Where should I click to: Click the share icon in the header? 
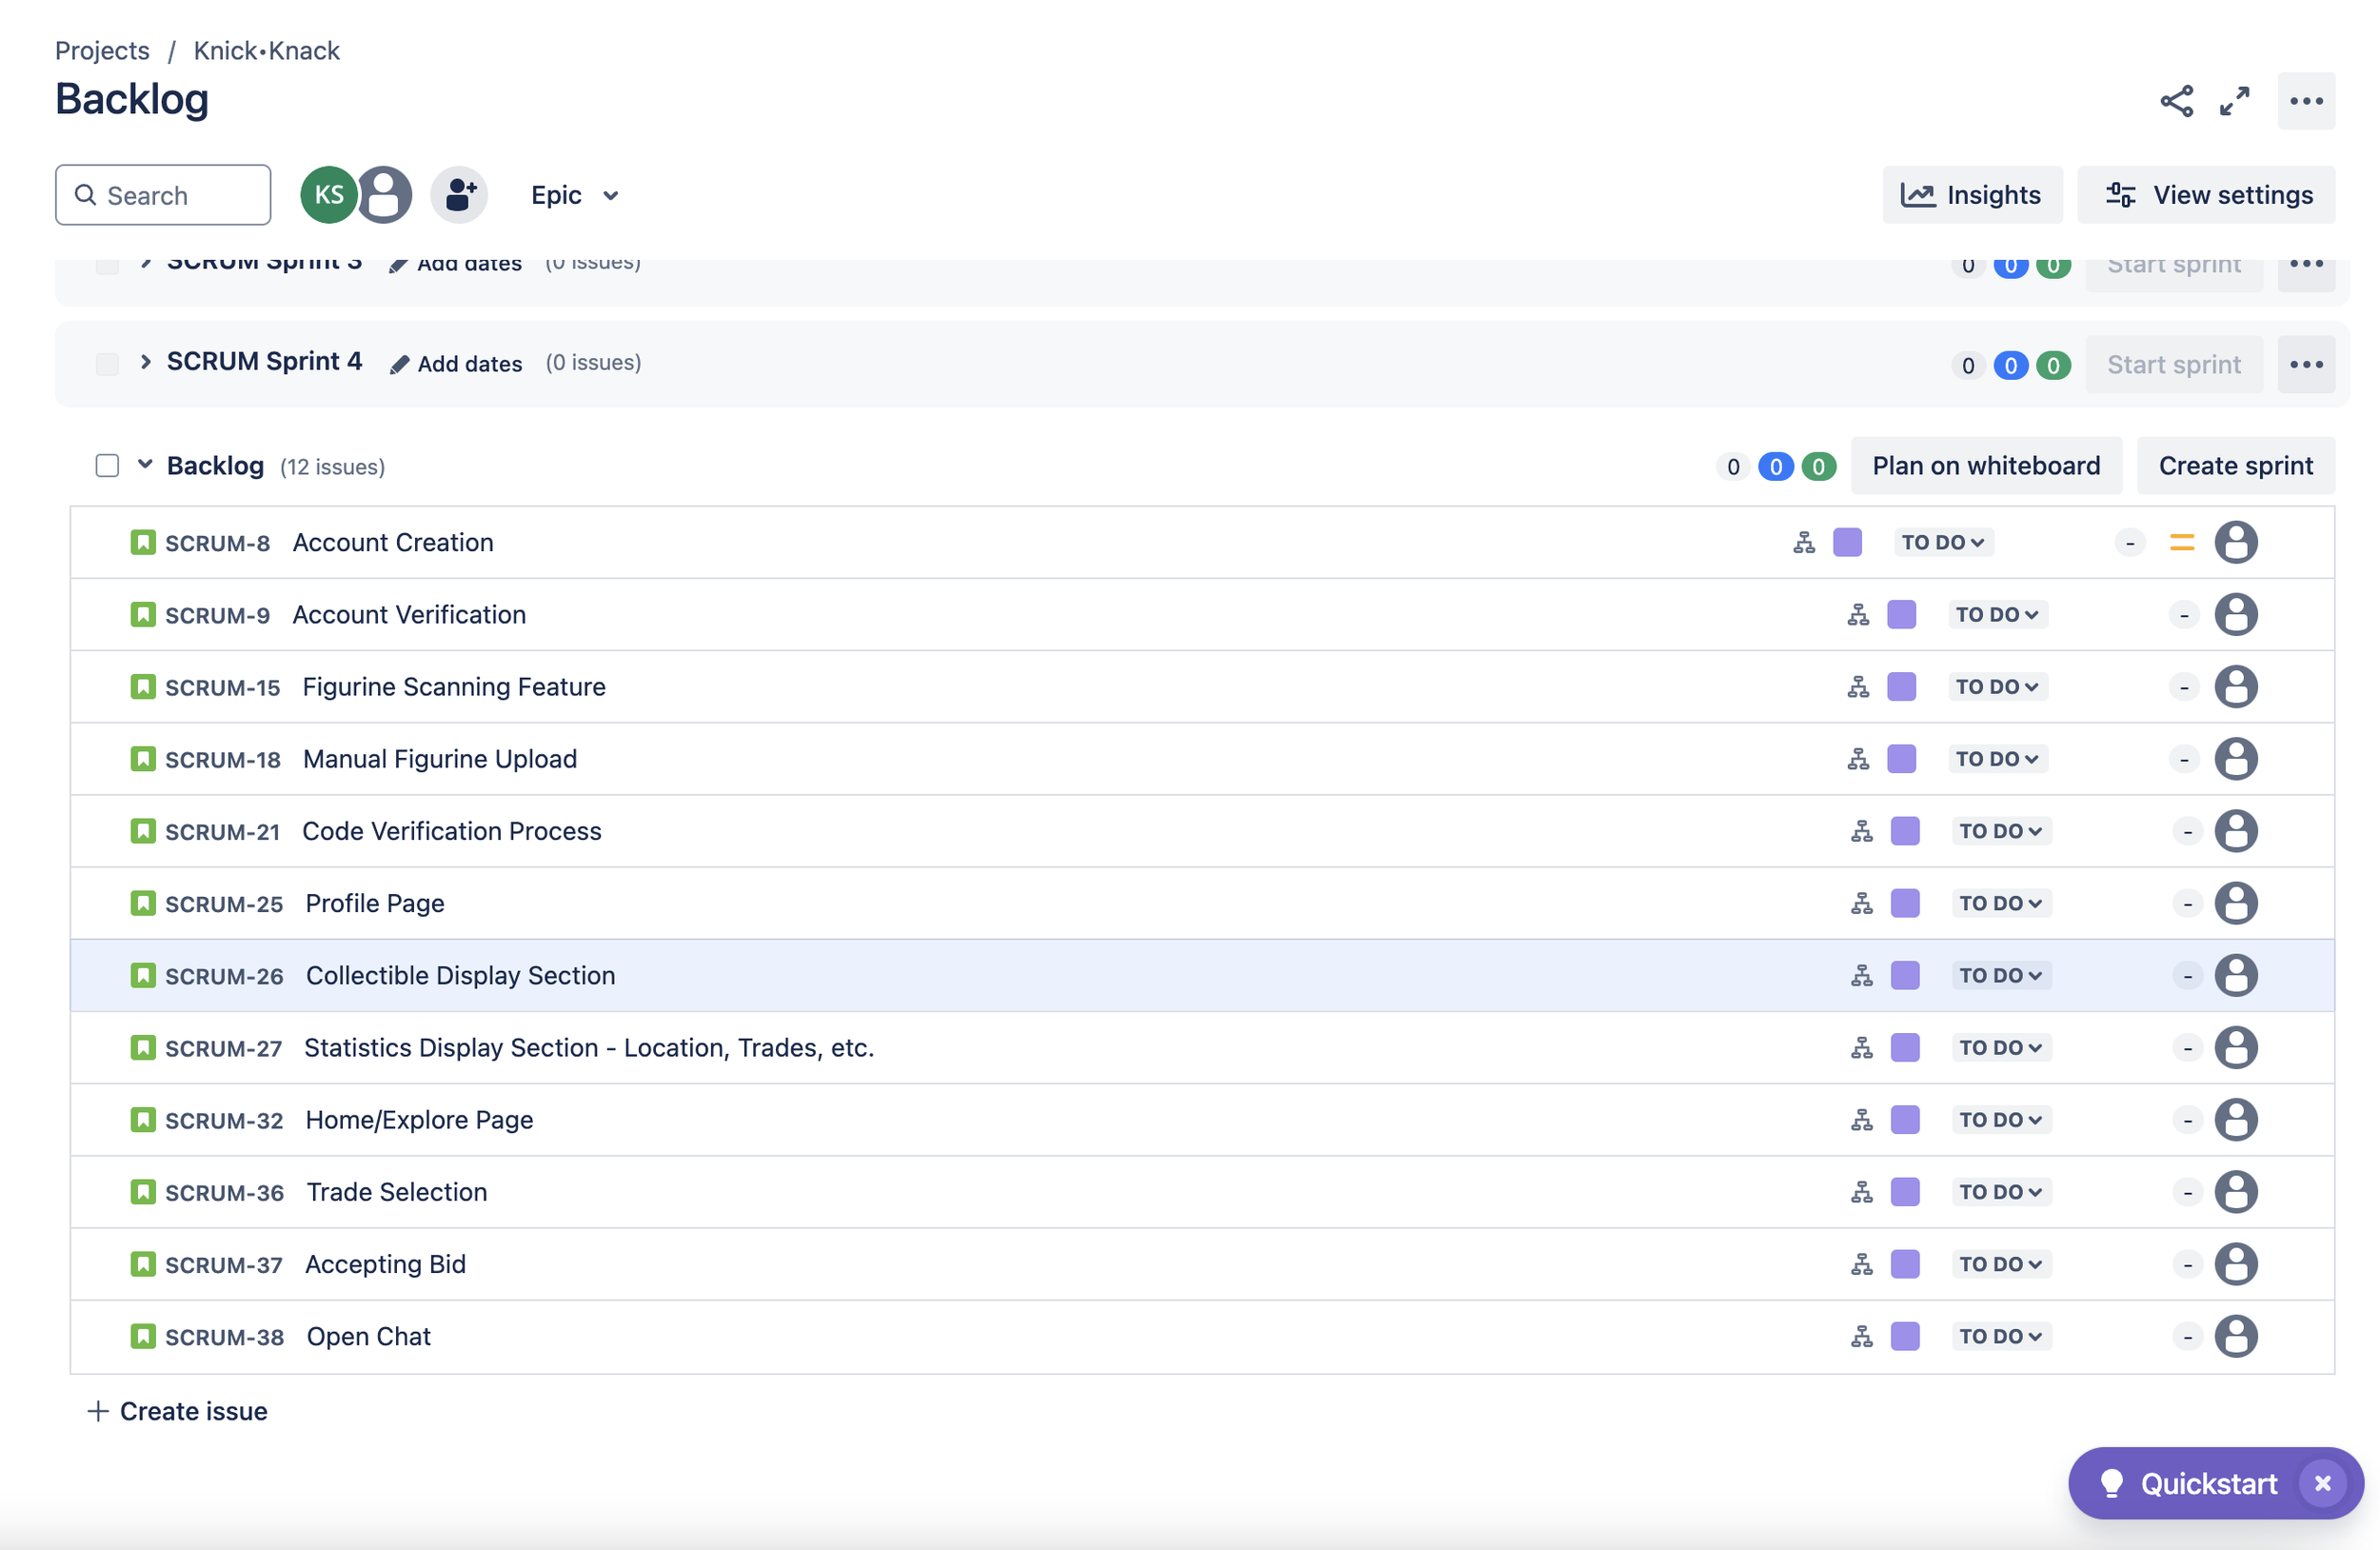2176,101
